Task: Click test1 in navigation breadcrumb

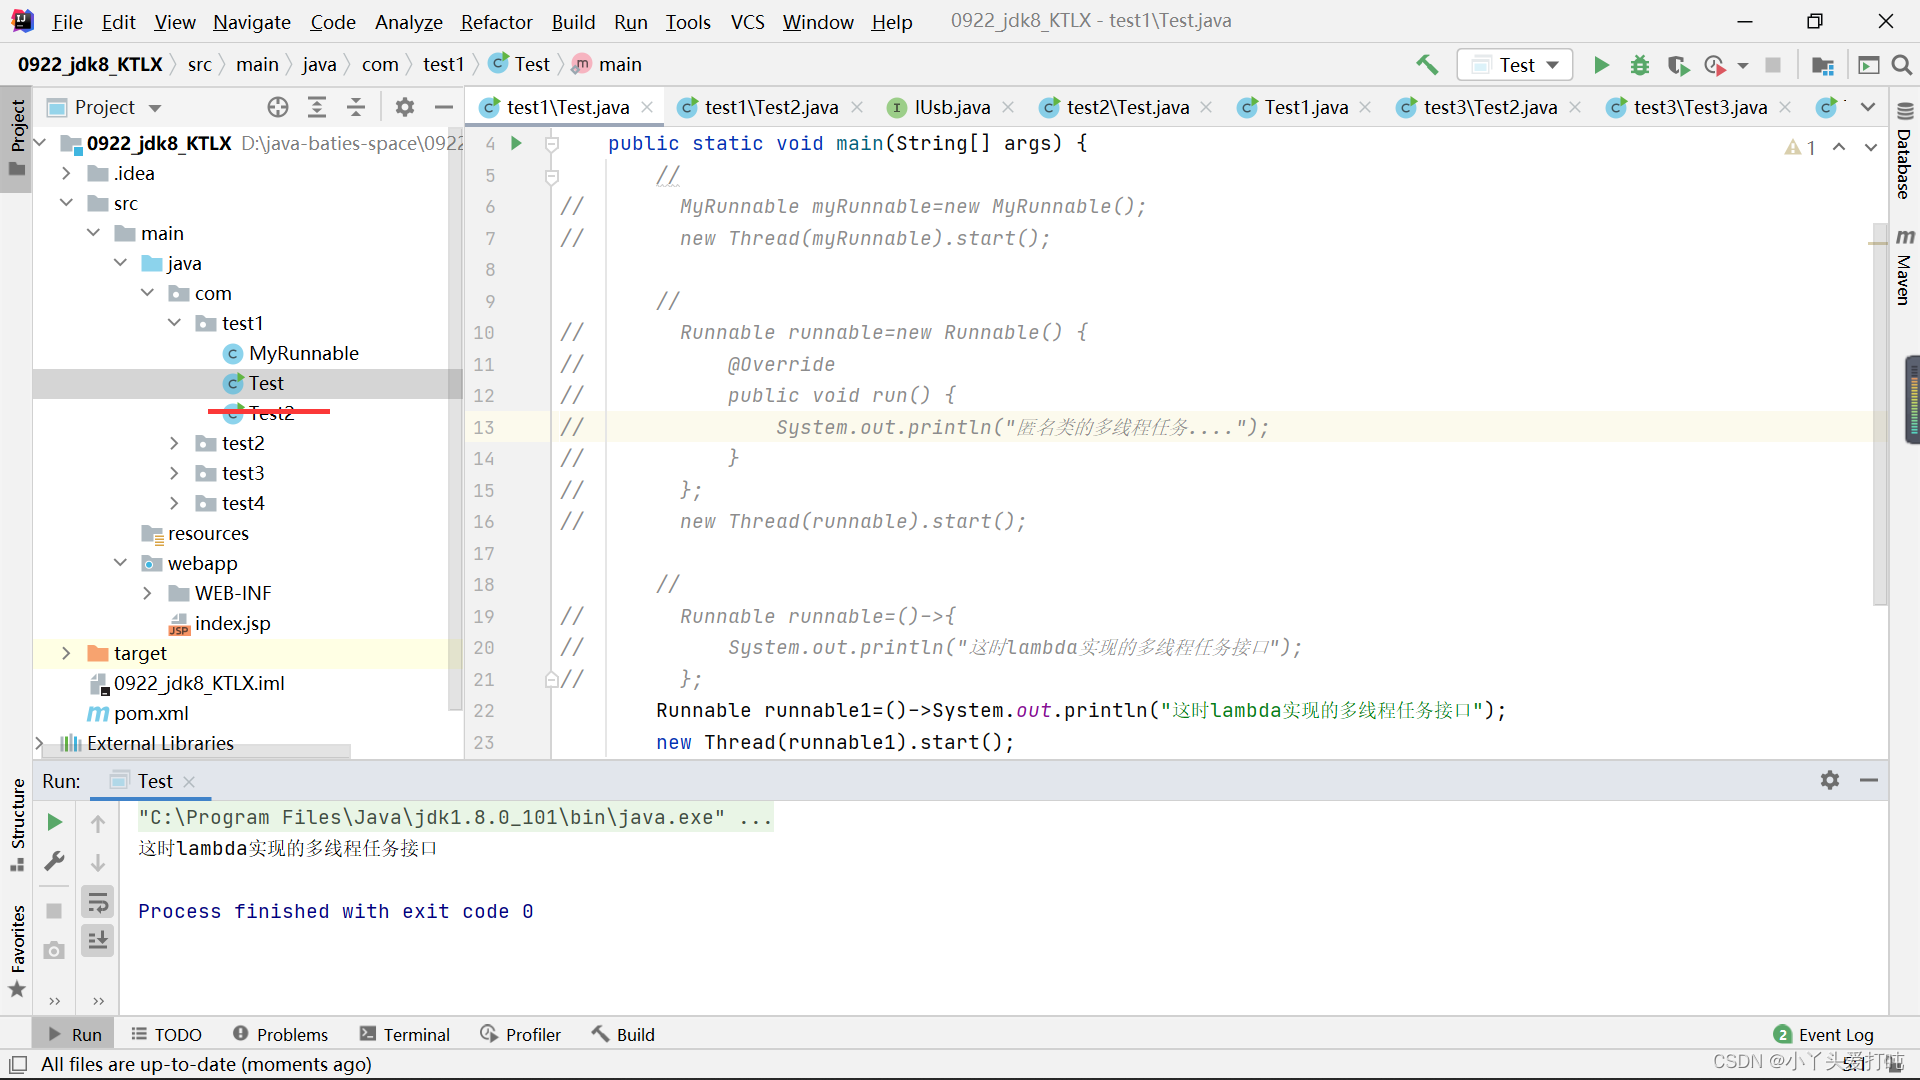Action: (443, 65)
